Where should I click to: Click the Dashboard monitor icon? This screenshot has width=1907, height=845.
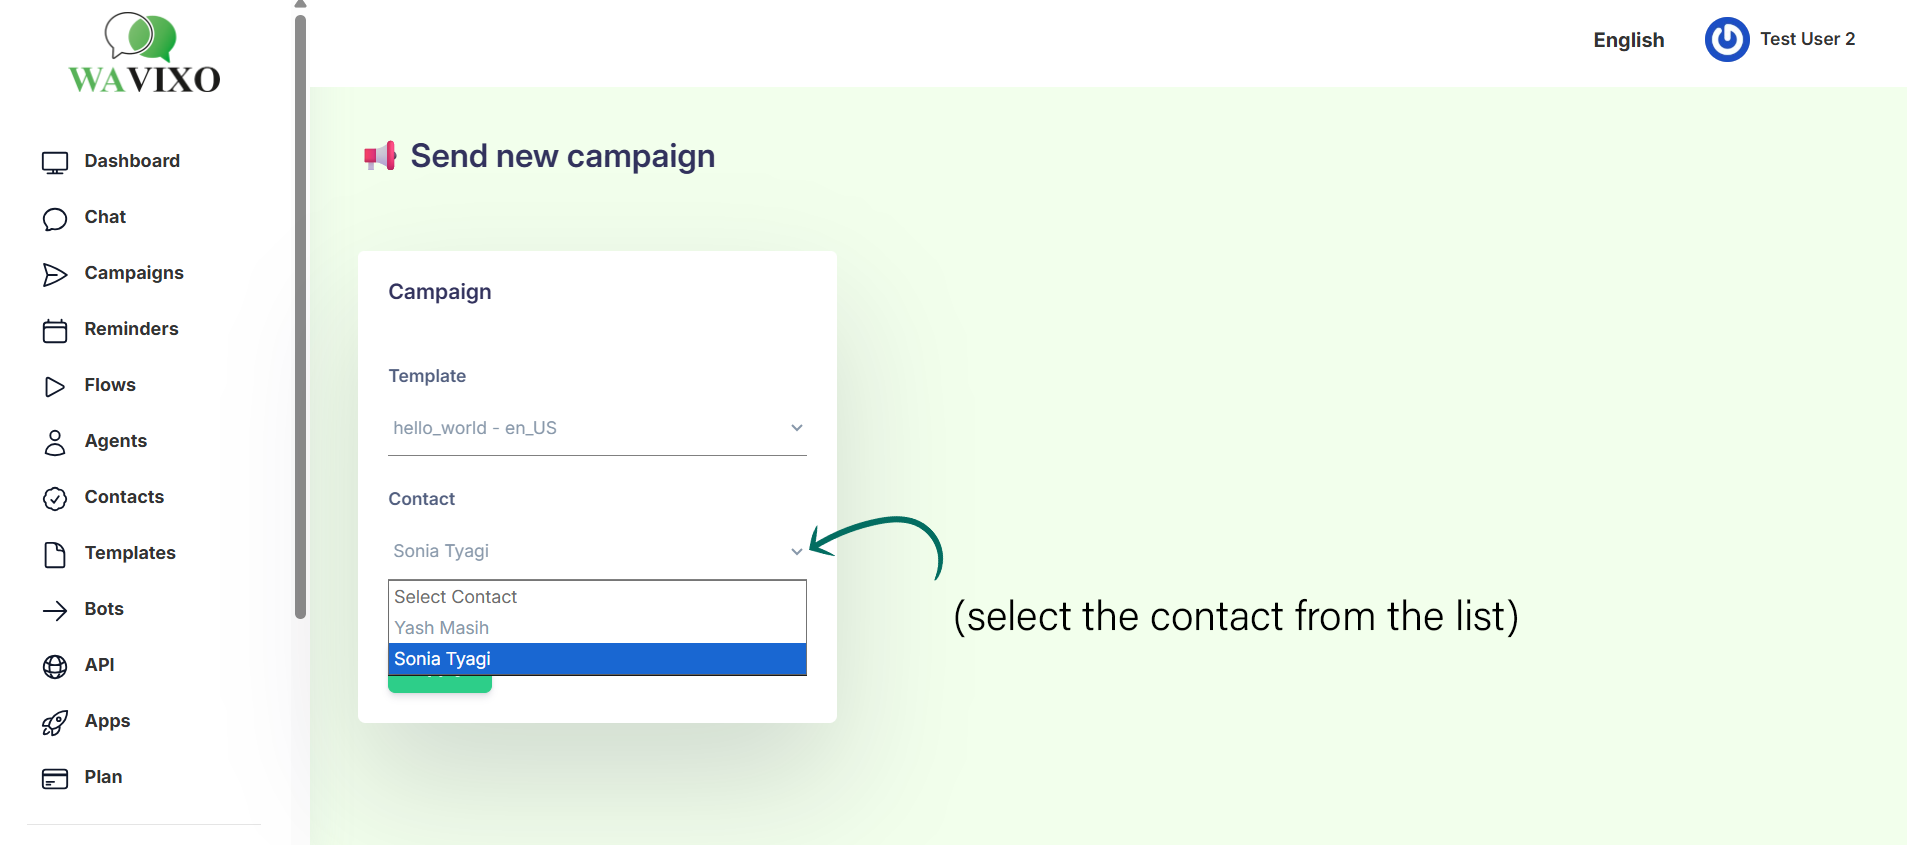pyautogui.click(x=55, y=162)
